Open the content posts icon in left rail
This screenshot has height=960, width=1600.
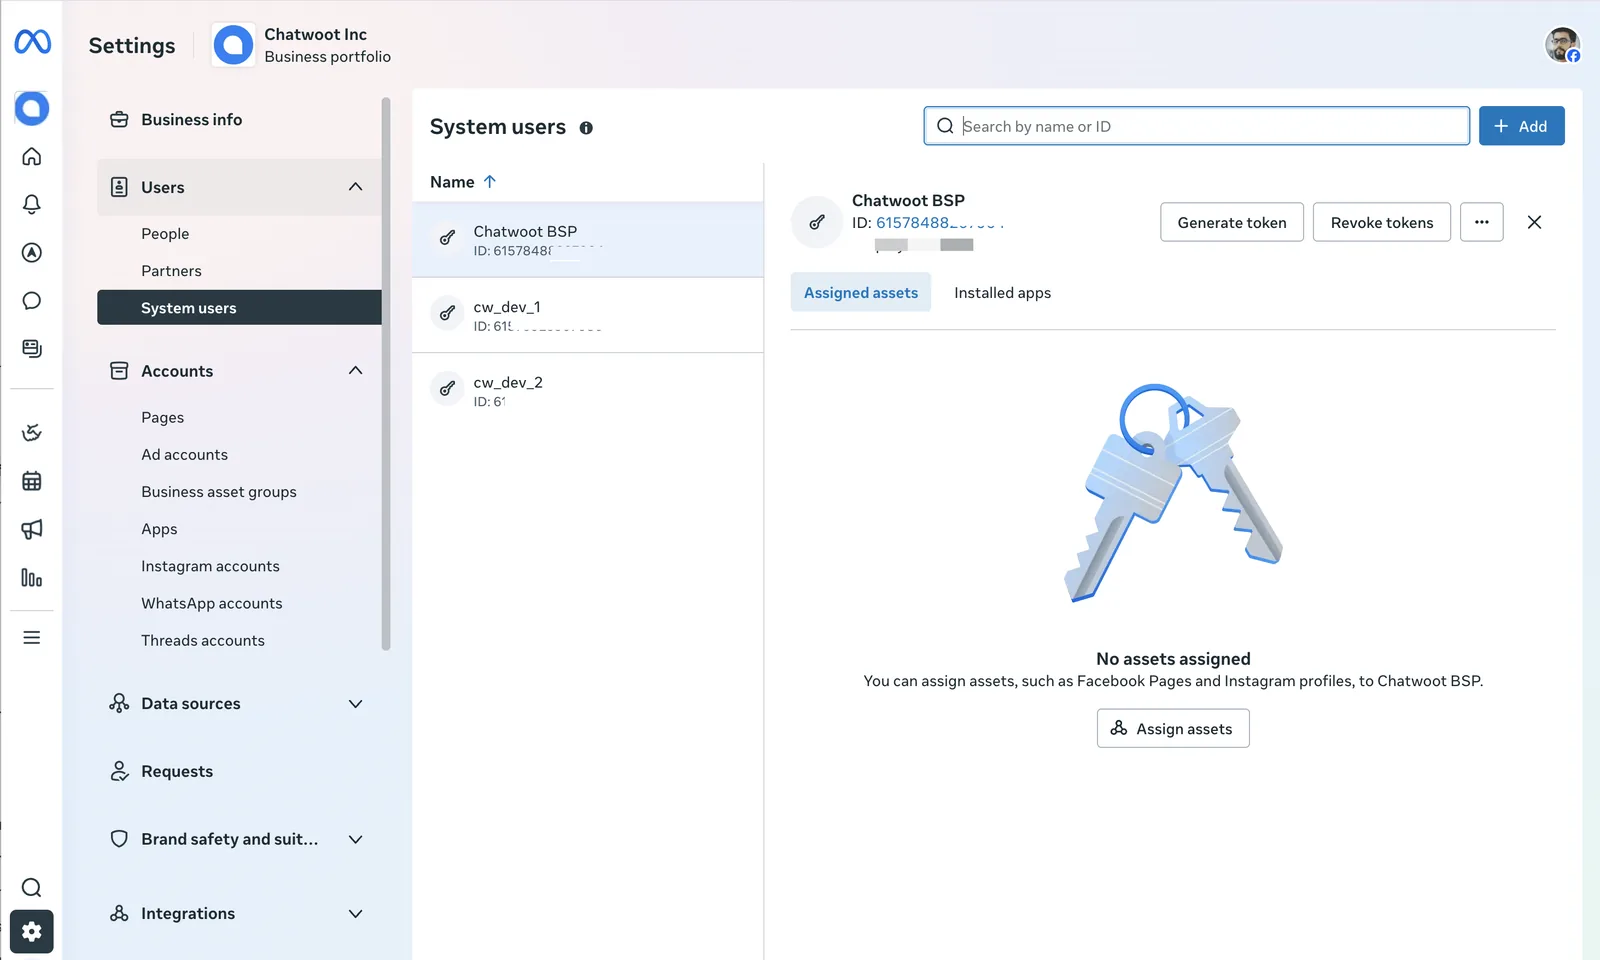32,349
